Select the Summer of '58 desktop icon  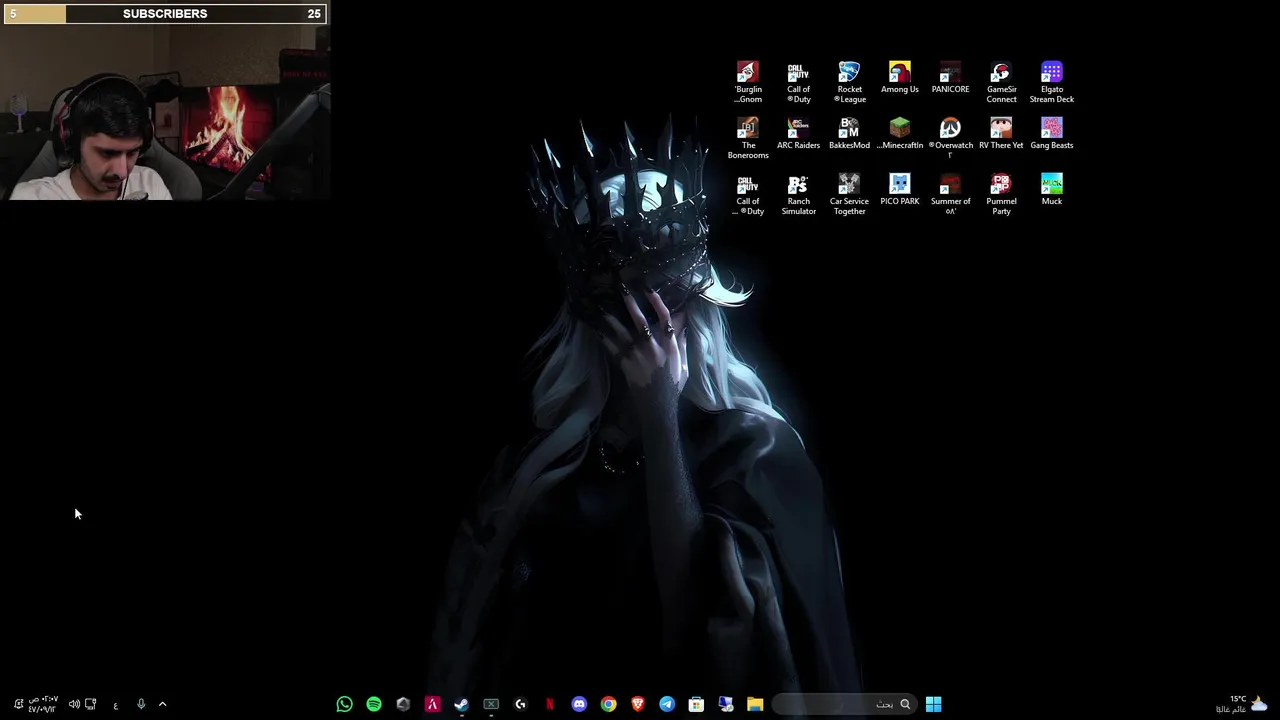(x=950, y=194)
